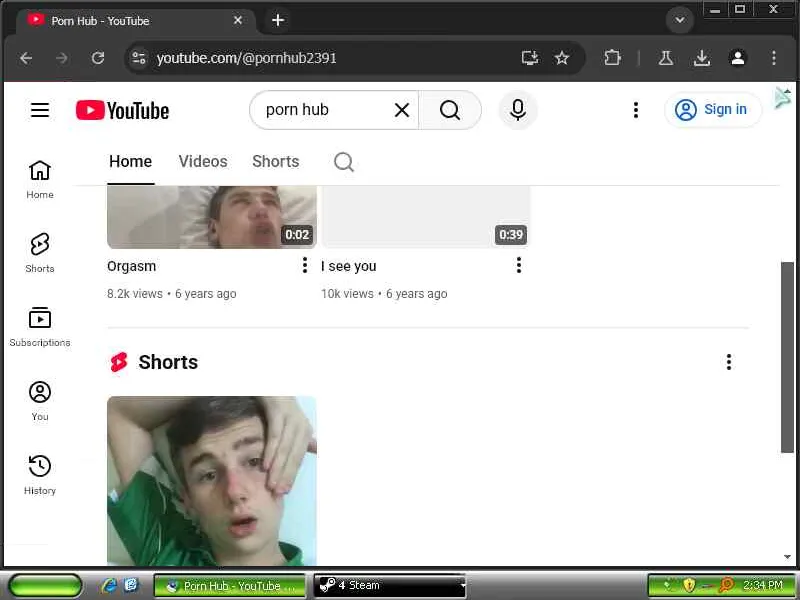Open the You section in the sidebar
The height and width of the screenshot is (600, 800).
click(40, 402)
